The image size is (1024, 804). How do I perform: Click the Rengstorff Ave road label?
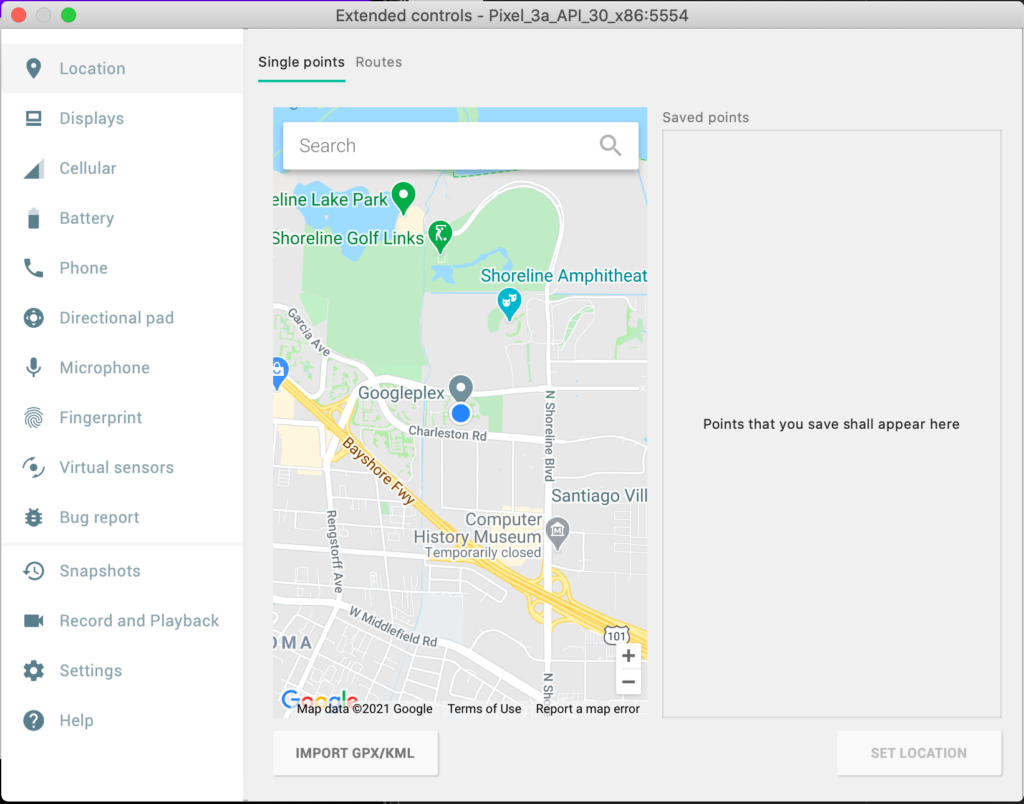334,552
